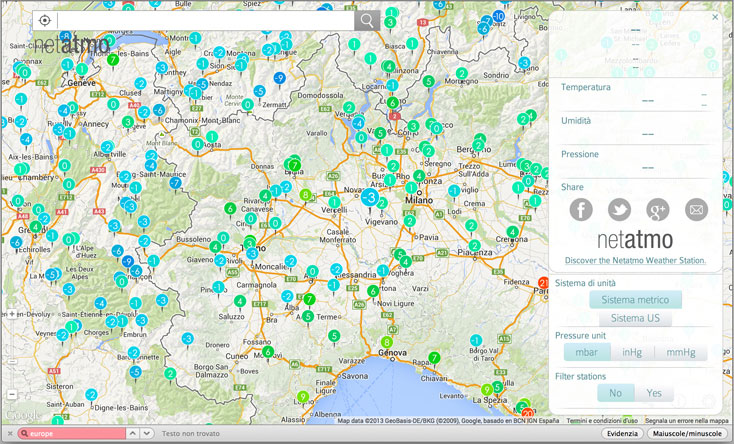
Task: Select Sistema metrico unit system
Action: 635,300
